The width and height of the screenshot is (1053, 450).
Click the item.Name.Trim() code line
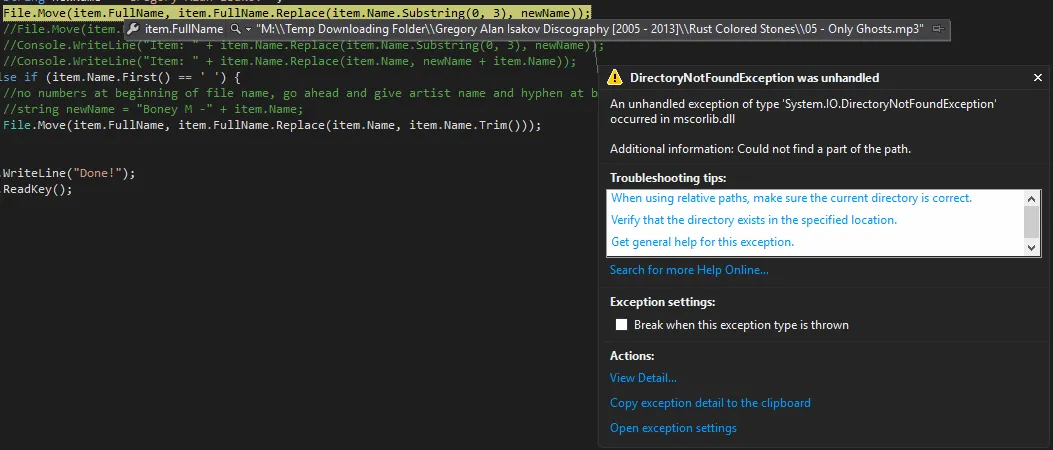pyautogui.click(x=272, y=125)
